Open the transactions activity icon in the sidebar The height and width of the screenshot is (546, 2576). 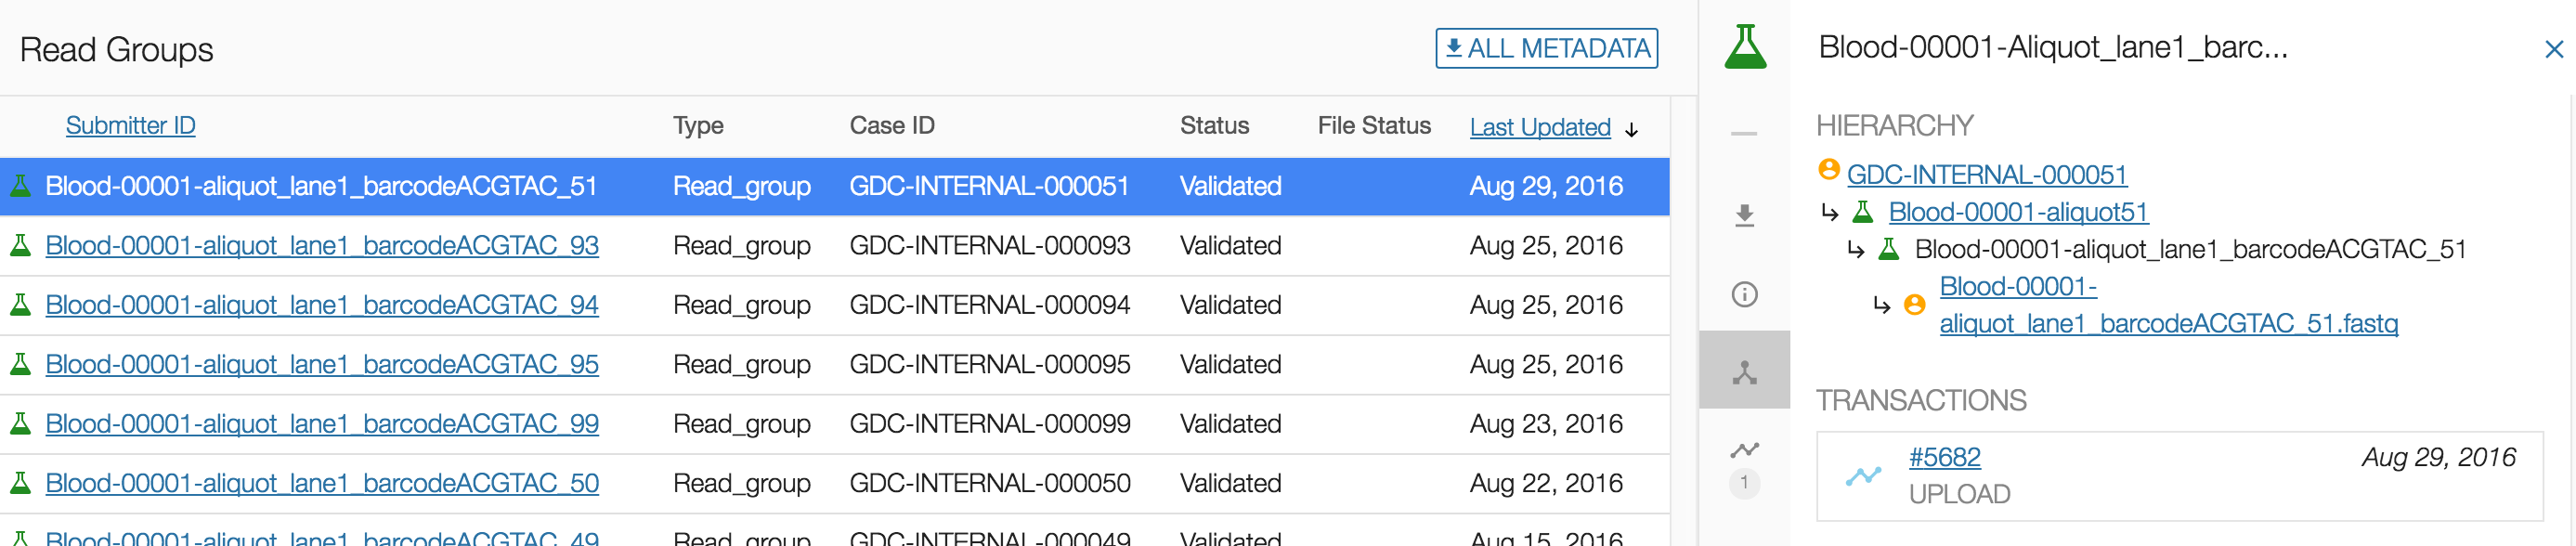[1744, 451]
